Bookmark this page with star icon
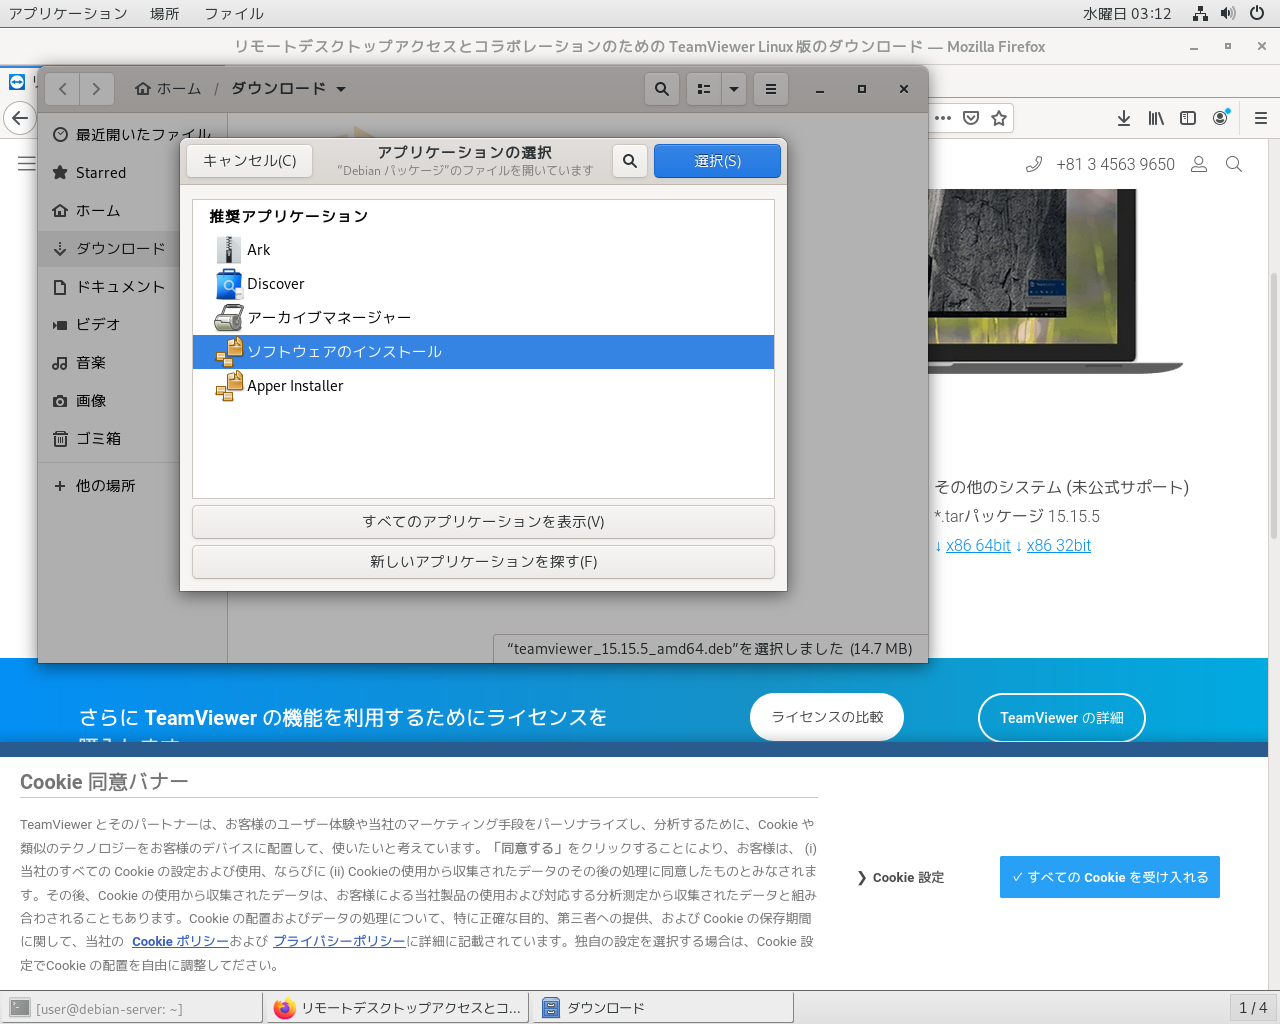1280x1024 pixels. [x=999, y=118]
